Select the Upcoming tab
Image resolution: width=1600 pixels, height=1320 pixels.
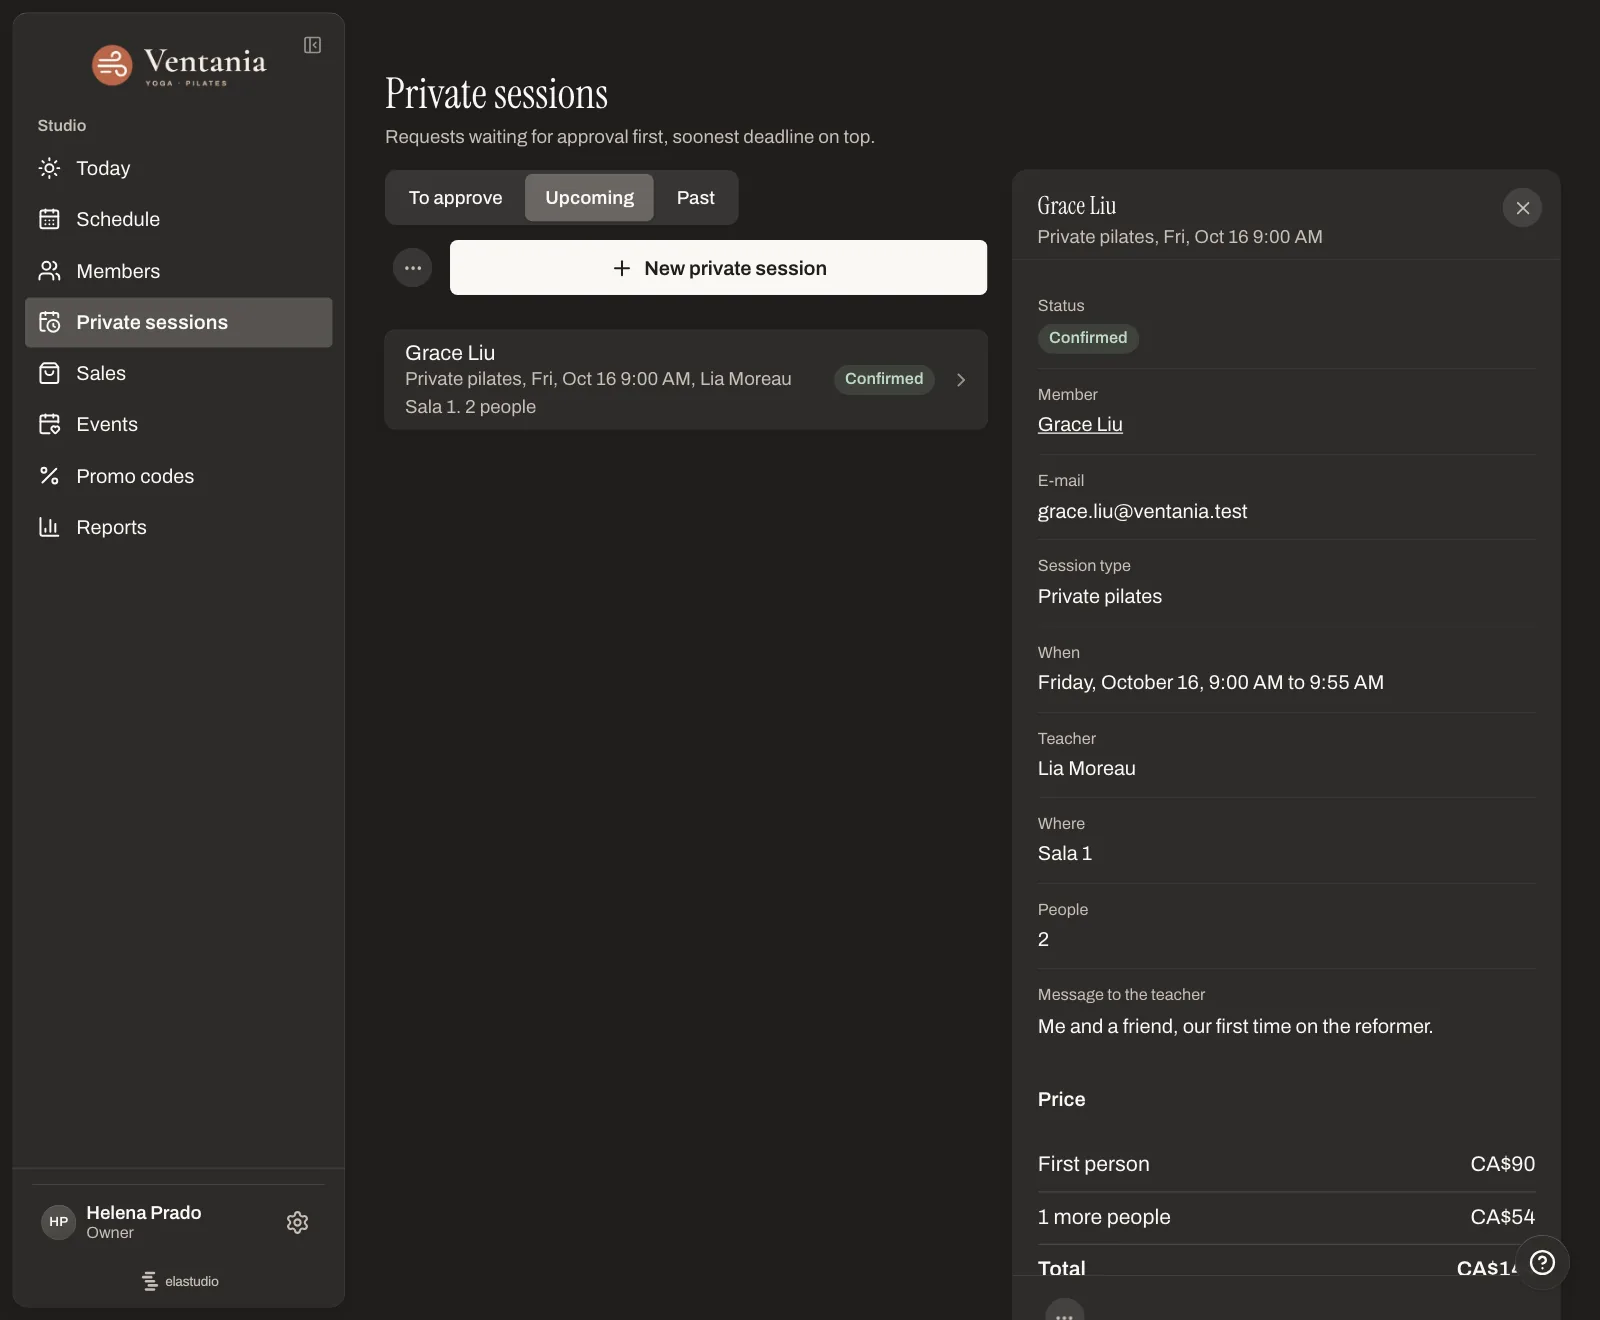tap(589, 198)
